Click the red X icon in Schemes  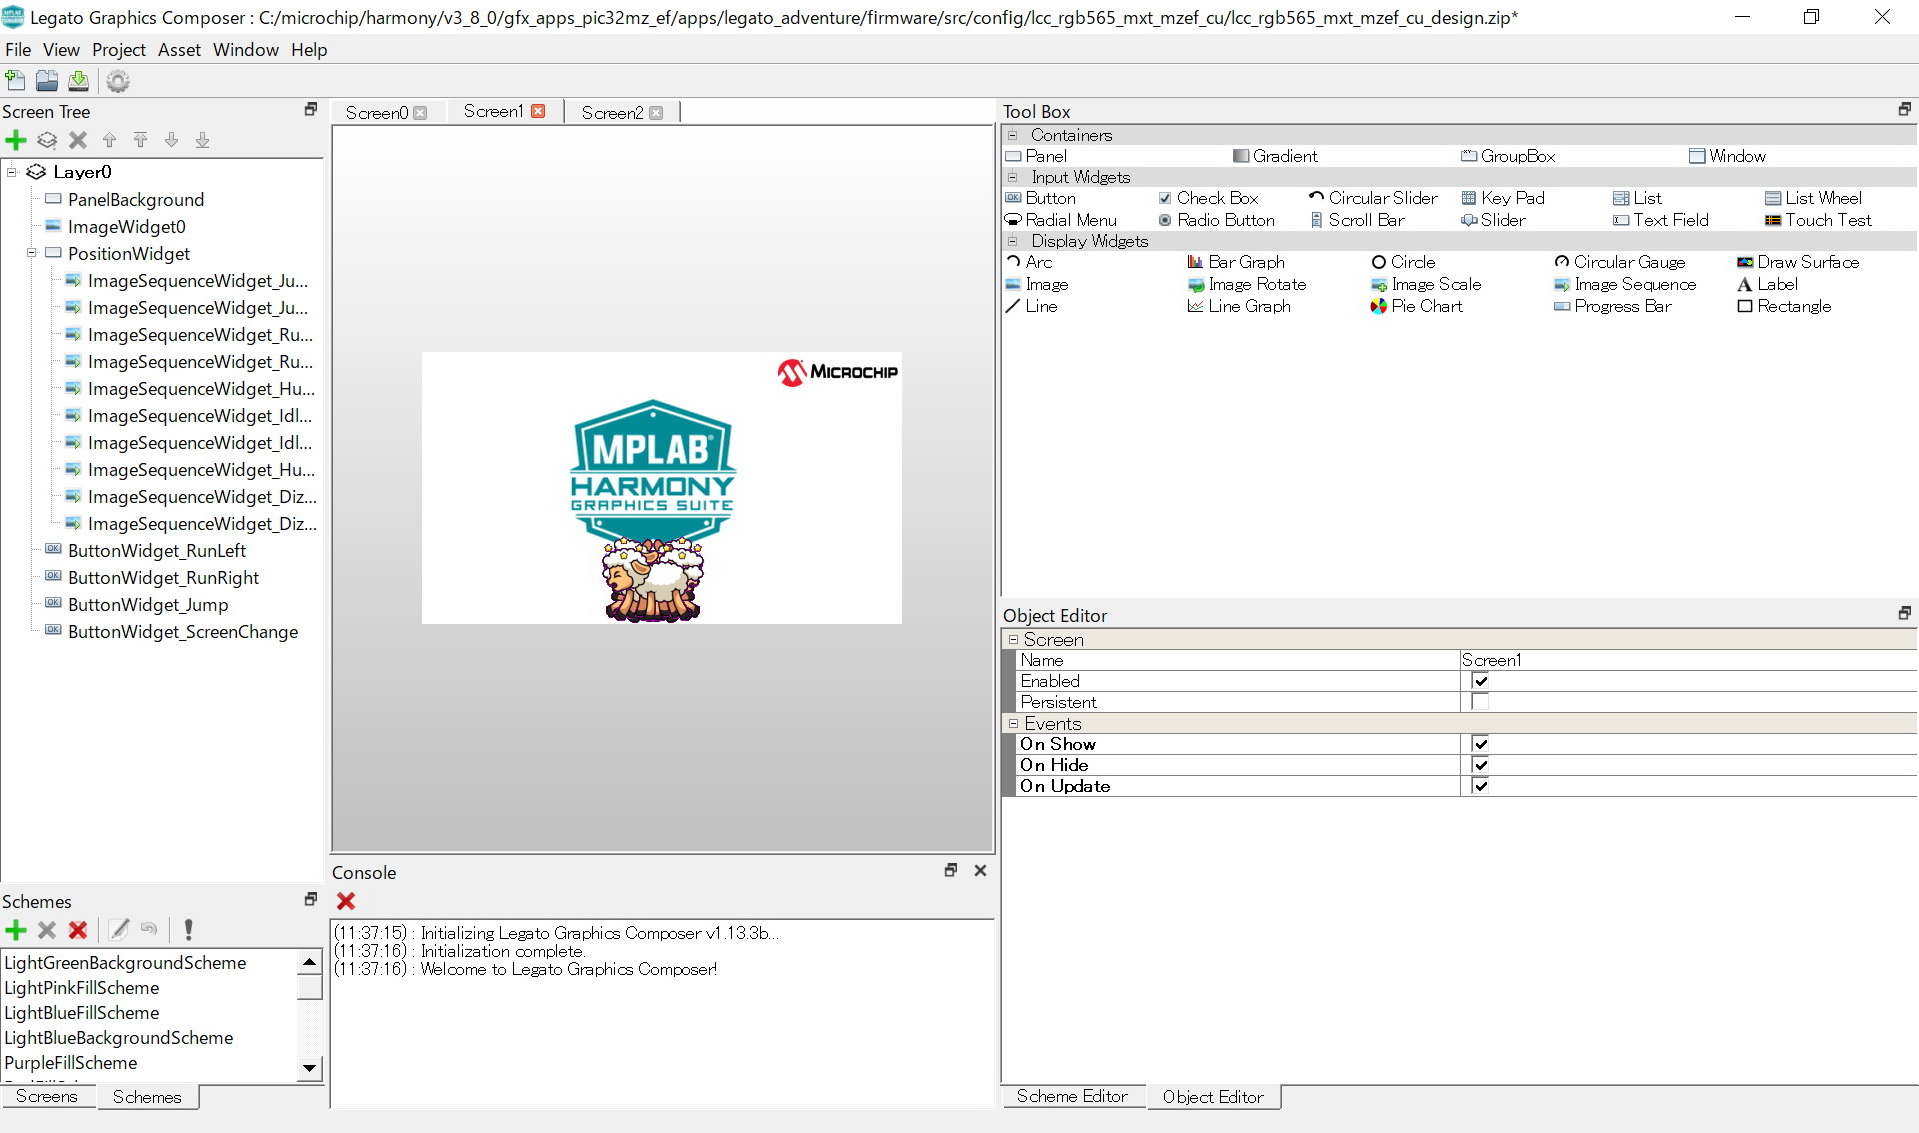click(x=78, y=930)
